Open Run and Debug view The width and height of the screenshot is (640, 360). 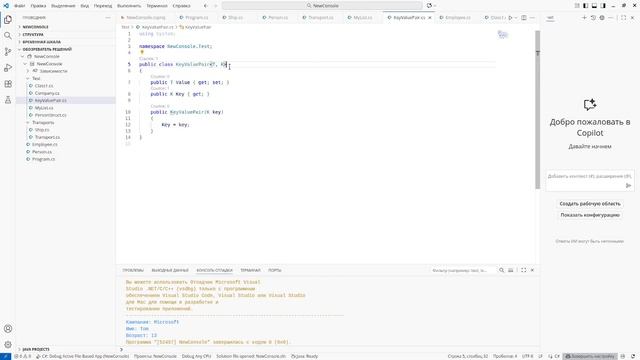pos(8,68)
